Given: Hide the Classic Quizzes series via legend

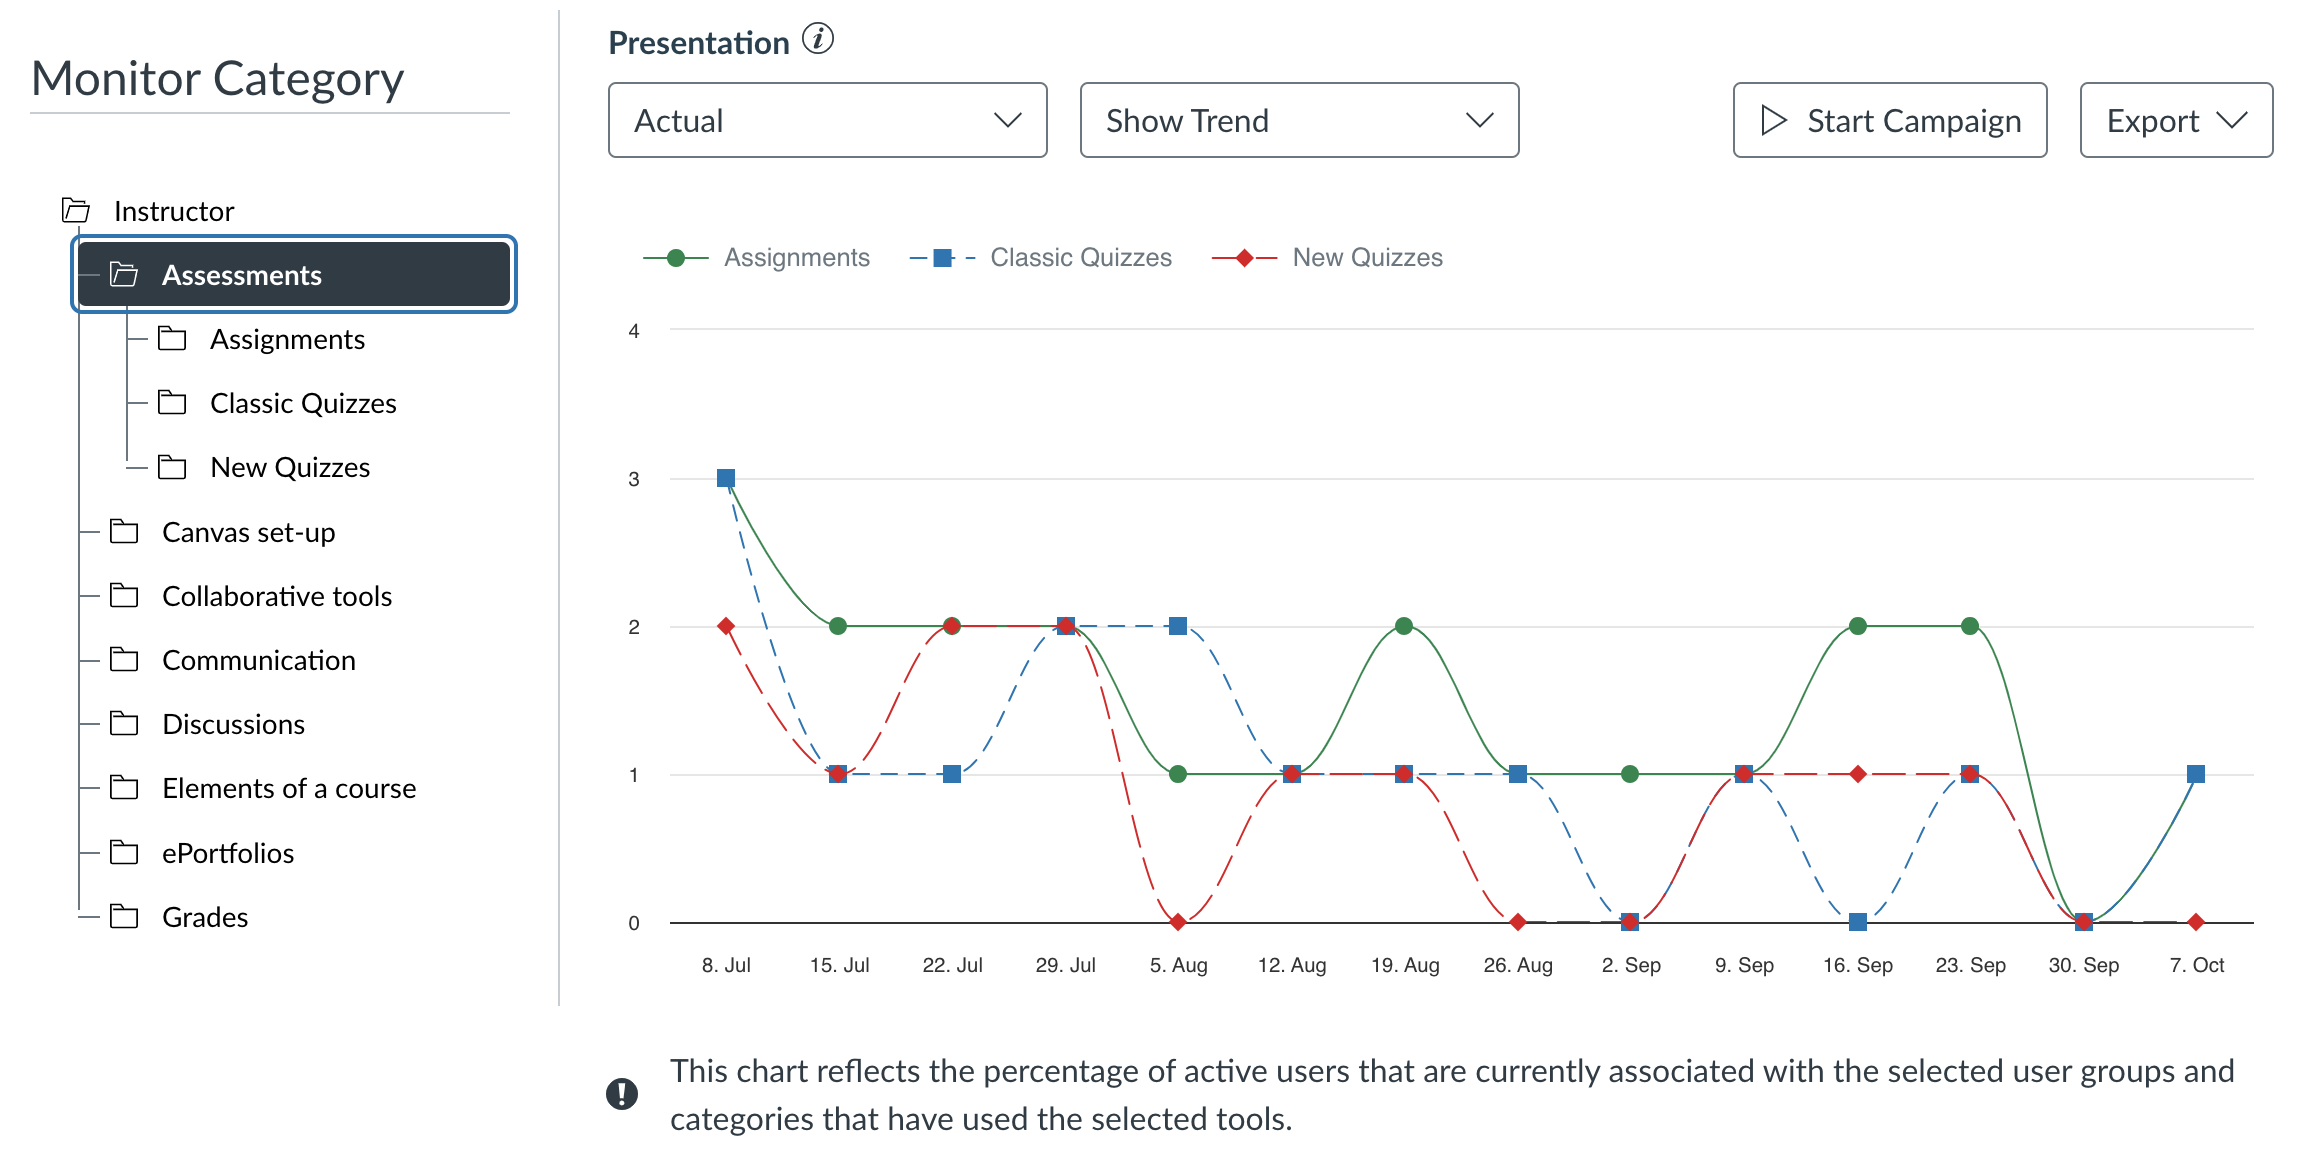Looking at the screenshot, I should [1040, 257].
